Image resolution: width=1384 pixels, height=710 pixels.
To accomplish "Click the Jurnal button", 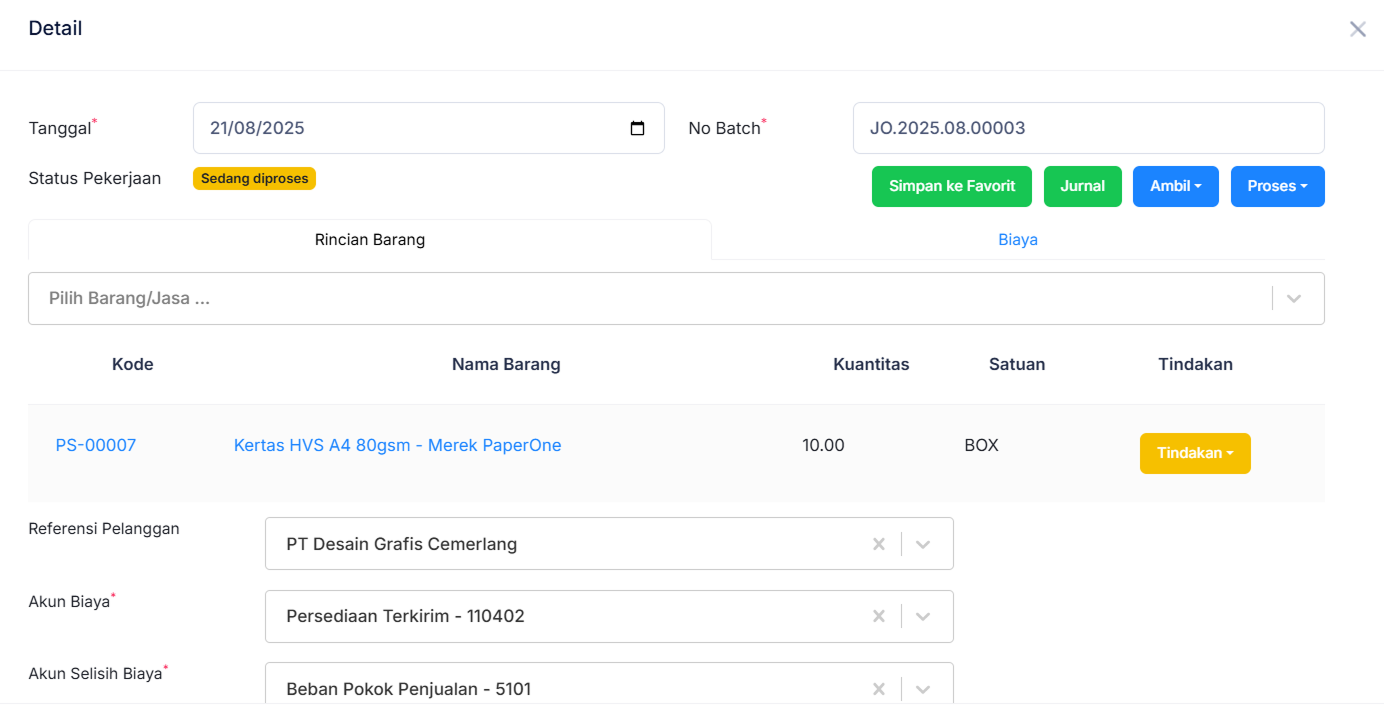I will pos(1082,186).
